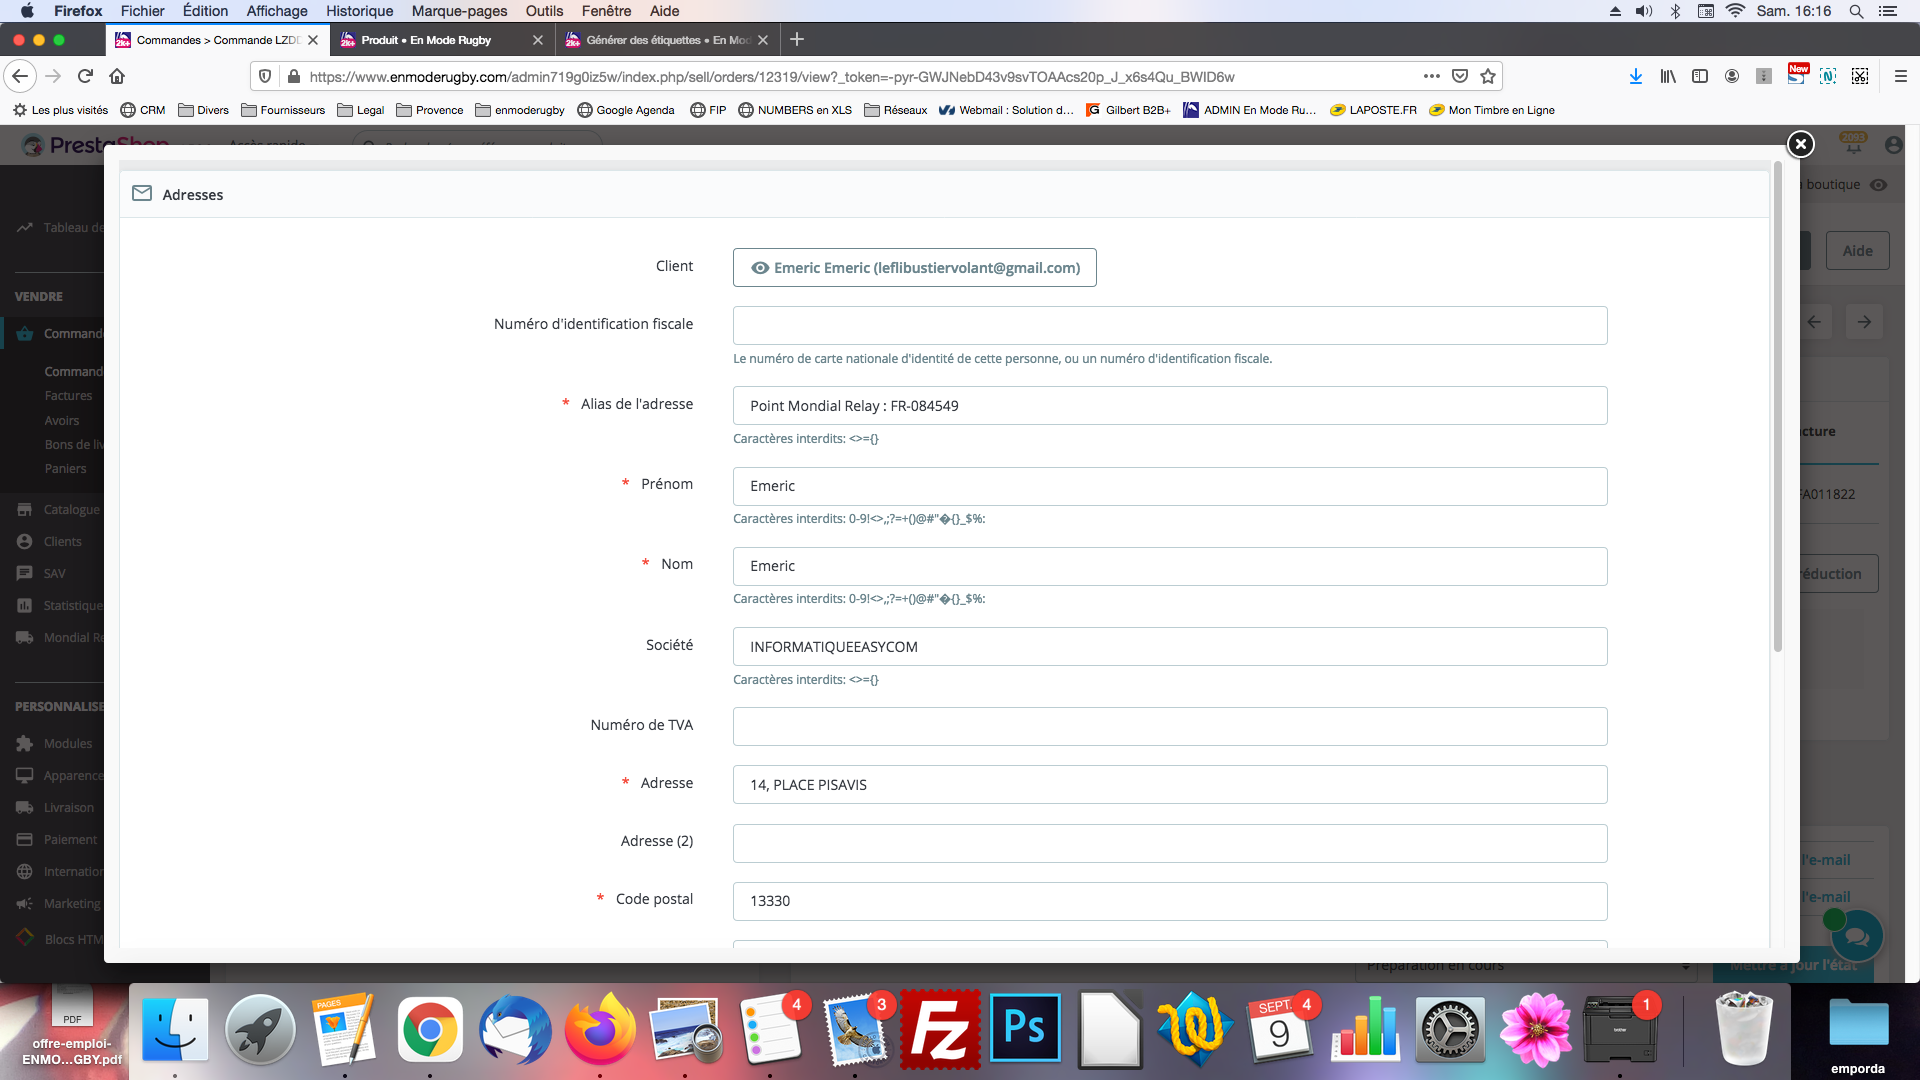Open System Preferences from the Dock
This screenshot has width=1920, height=1080.
(1450, 1029)
